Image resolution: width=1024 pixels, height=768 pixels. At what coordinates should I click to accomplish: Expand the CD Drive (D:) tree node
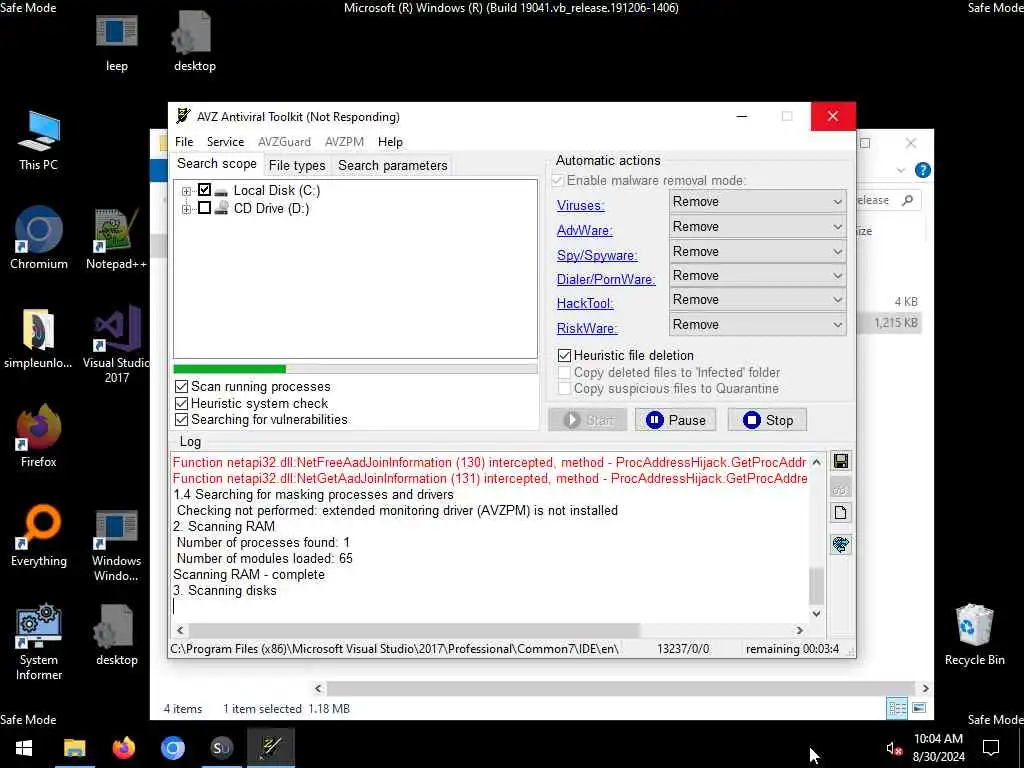tap(186, 209)
